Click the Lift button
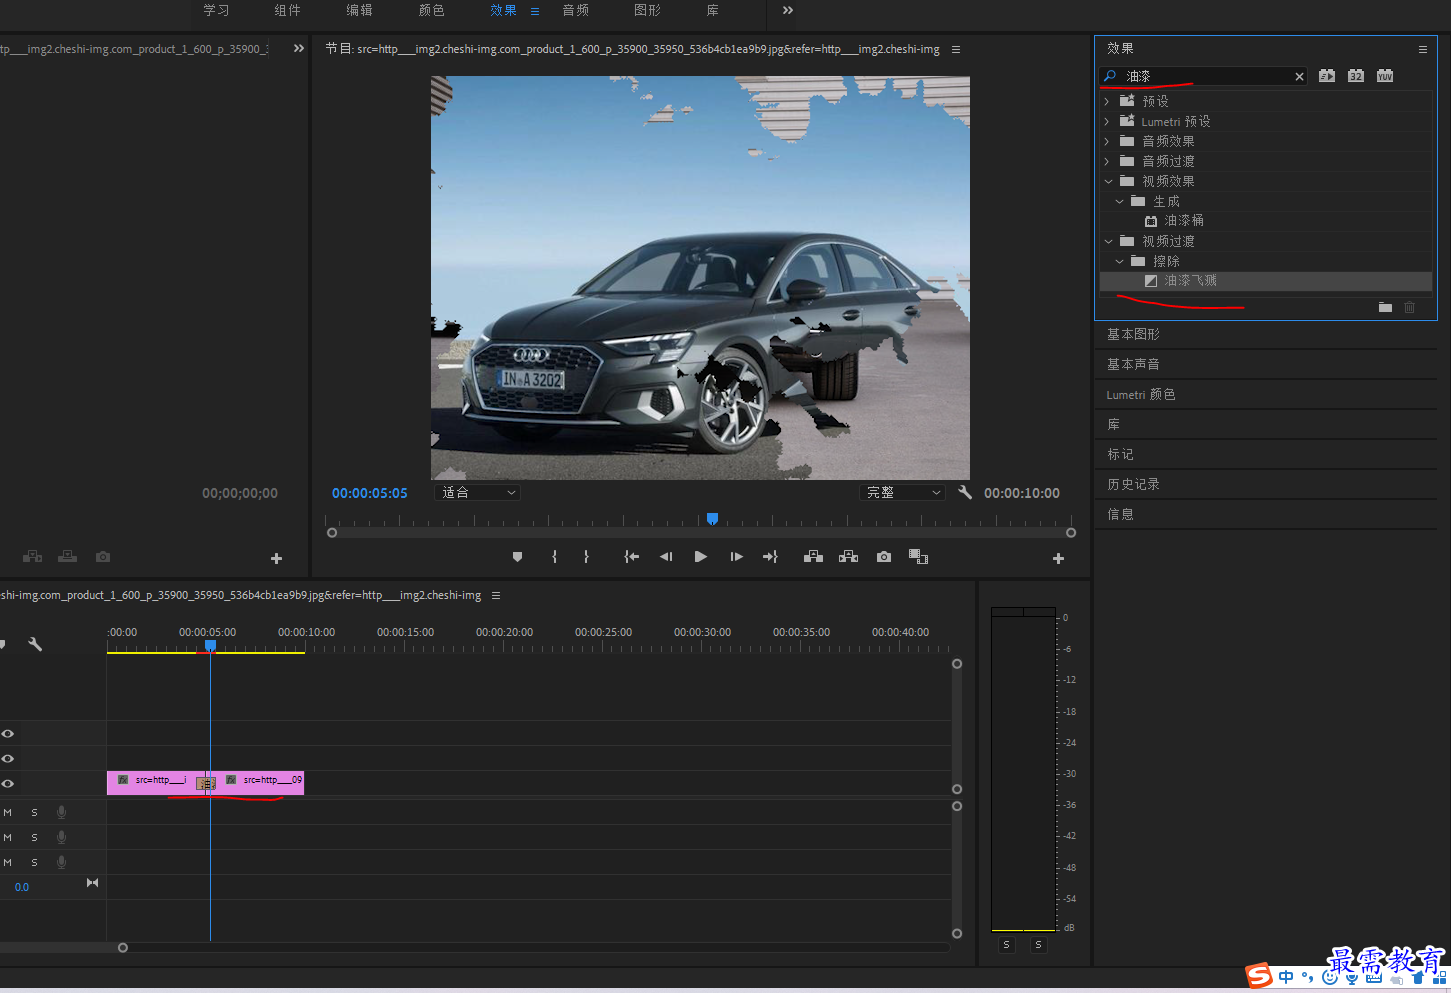Image resolution: width=1451 pixels, height=993 pixels. pos(813,557)
